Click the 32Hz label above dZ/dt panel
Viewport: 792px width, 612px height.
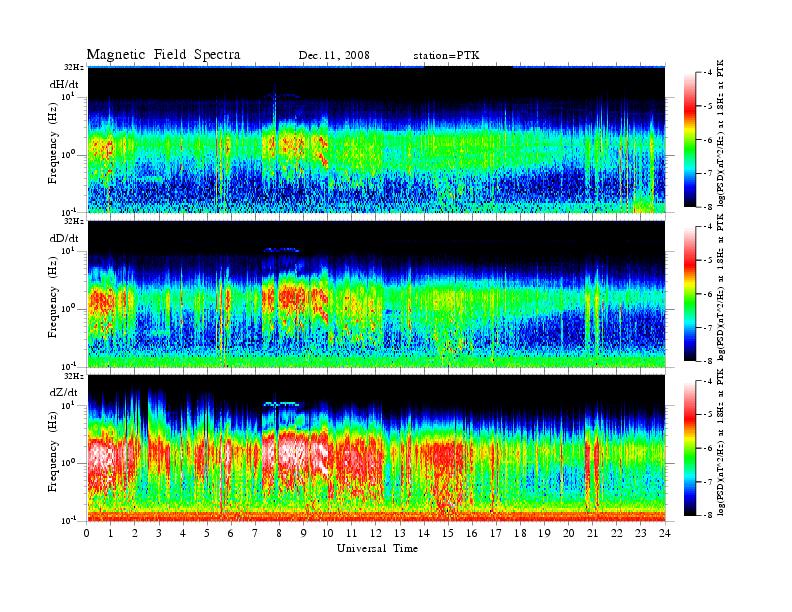(73, 376)
